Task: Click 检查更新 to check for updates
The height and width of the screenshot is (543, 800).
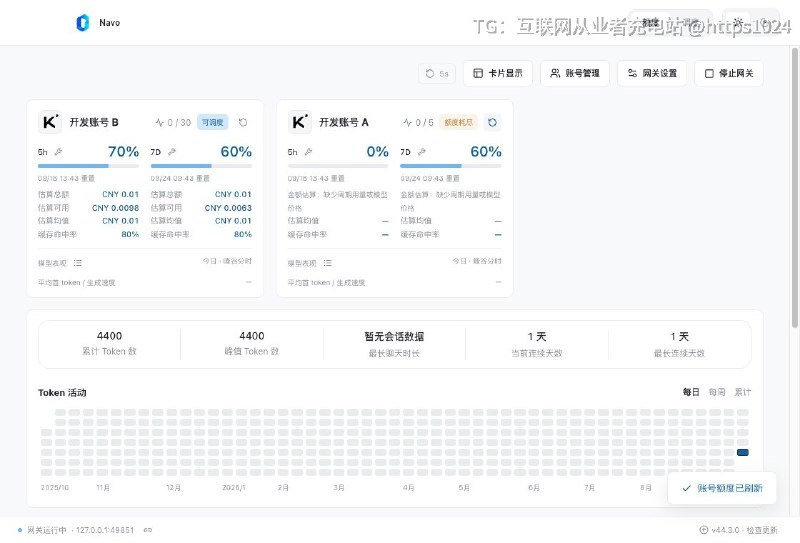Action: coord(761,530)
